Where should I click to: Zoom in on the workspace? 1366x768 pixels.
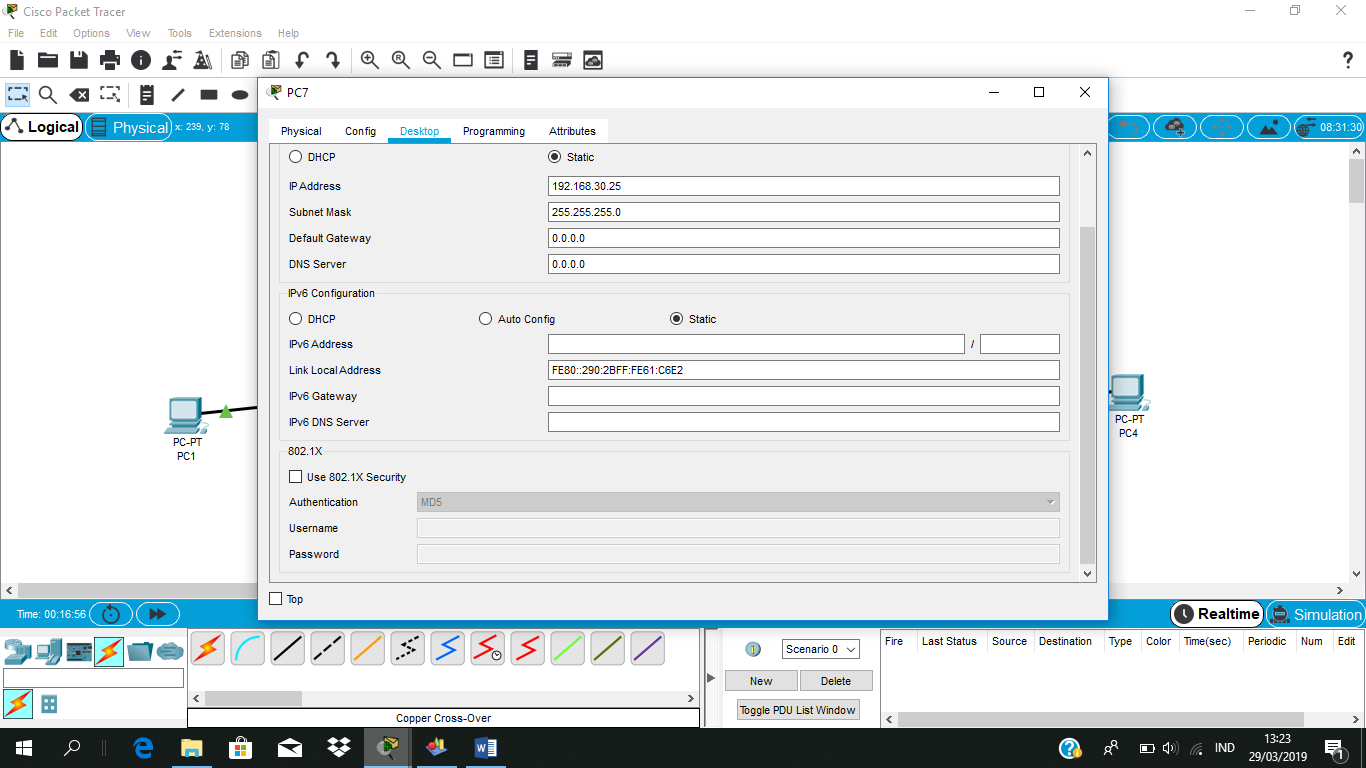(x=370, y=60)
